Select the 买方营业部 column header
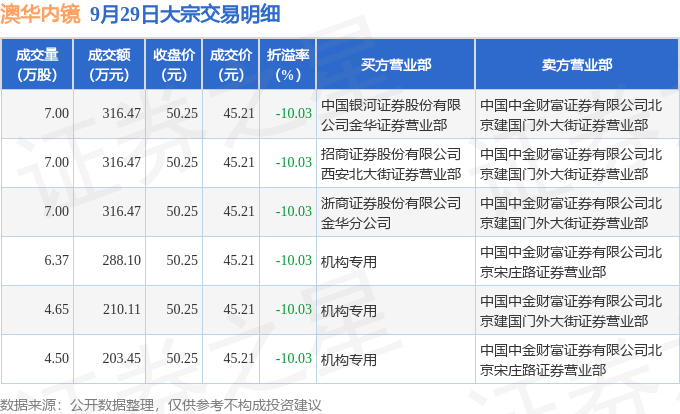The image size is (680, 414). pos(396,65)
